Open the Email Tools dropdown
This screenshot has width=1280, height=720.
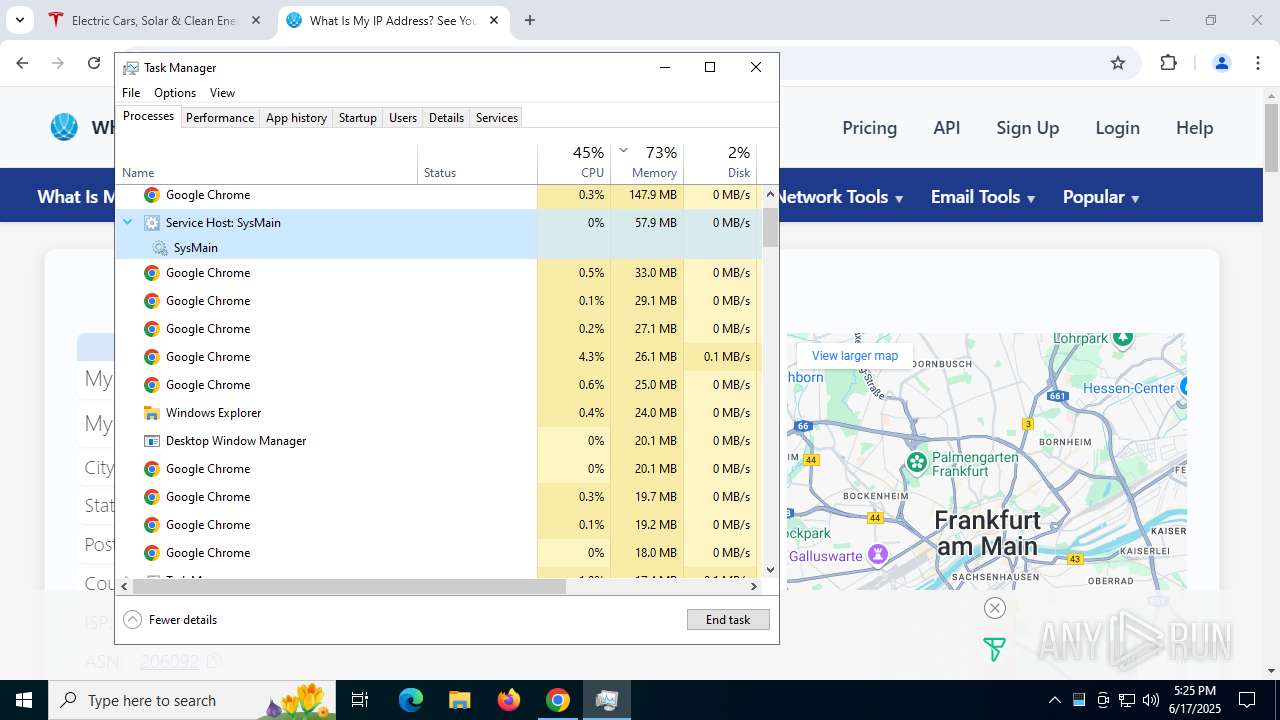click(x=983, y=197)
